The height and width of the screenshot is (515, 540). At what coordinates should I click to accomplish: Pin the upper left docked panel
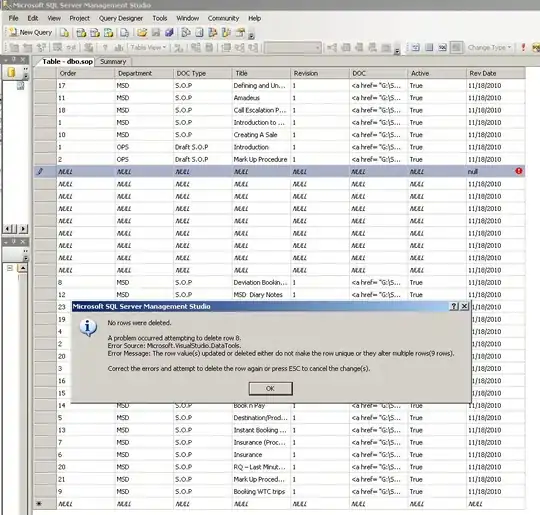[14, 60]
